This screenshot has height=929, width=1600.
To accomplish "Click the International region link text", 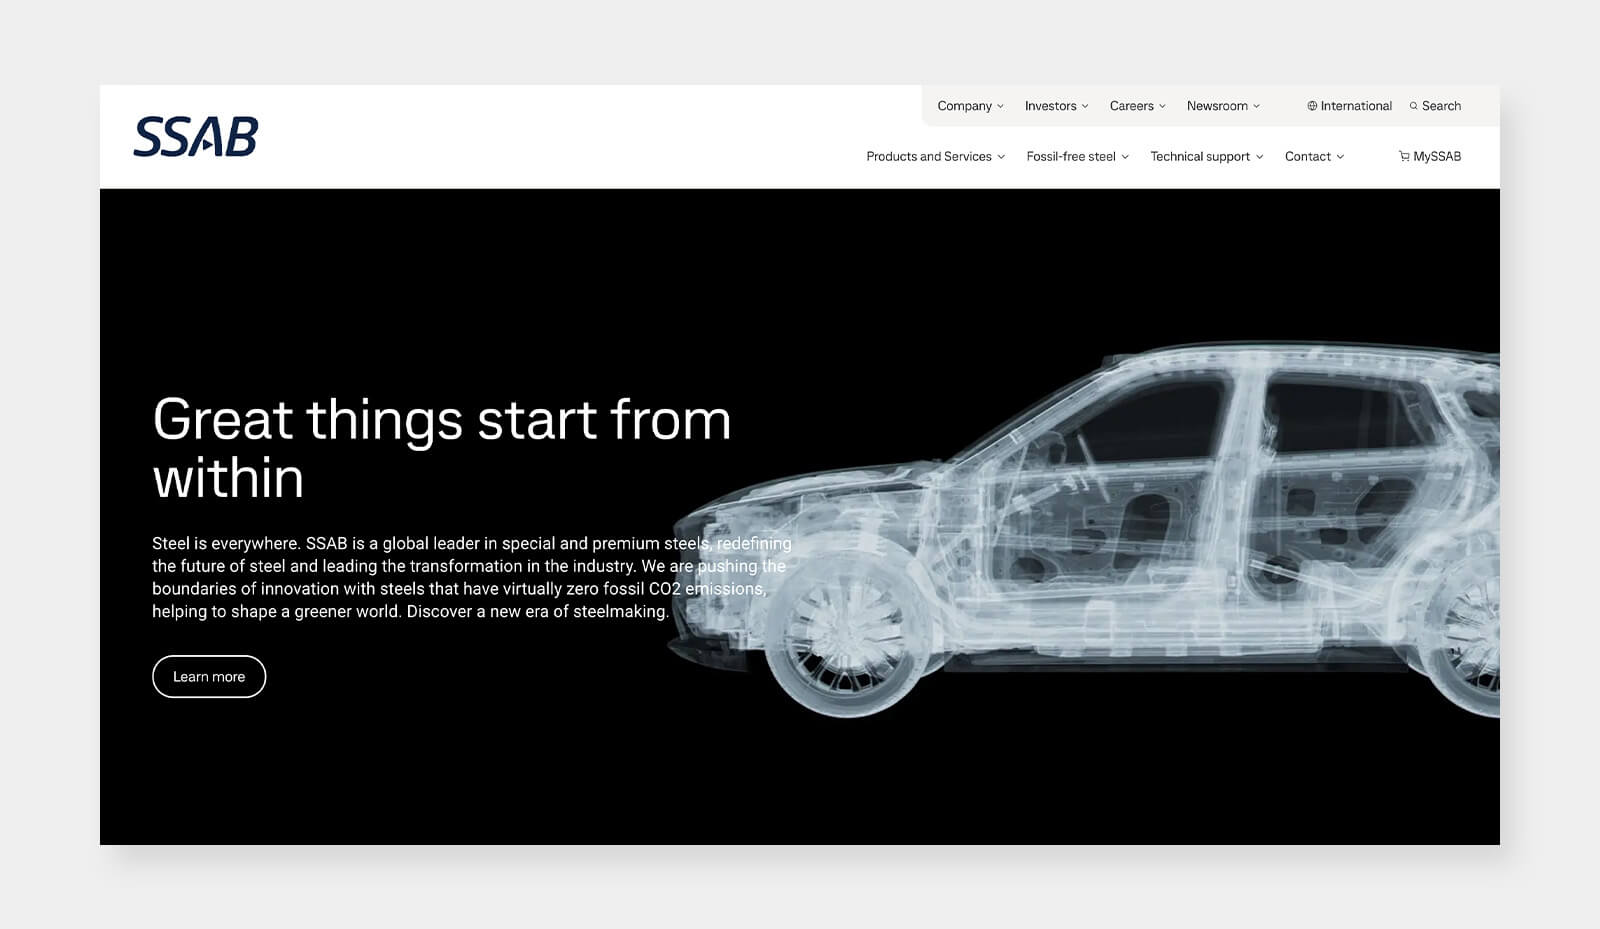I will pos(1356,106).
